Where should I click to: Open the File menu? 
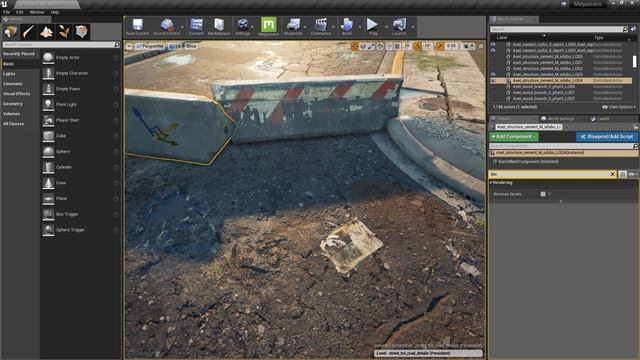[7, 12]
